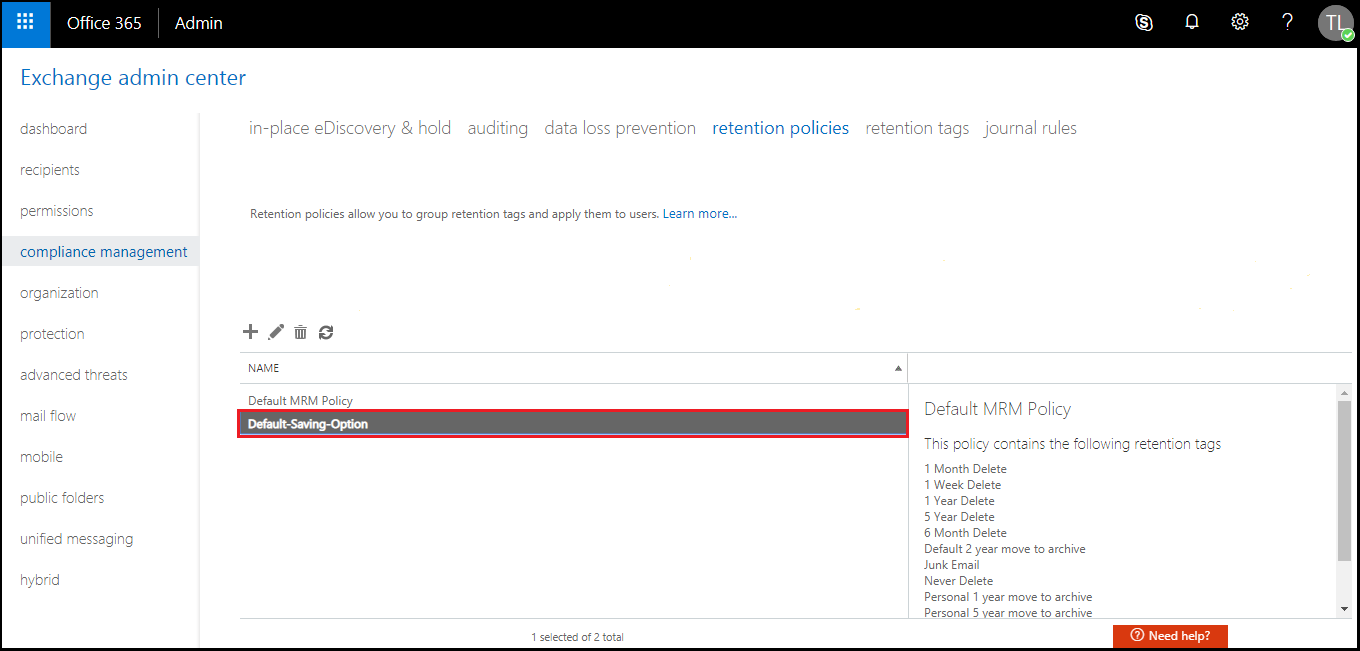Viewport: 1360px width, 651px height.
Task: Refresh the retention policies list
Action: [x=326, y=332]
